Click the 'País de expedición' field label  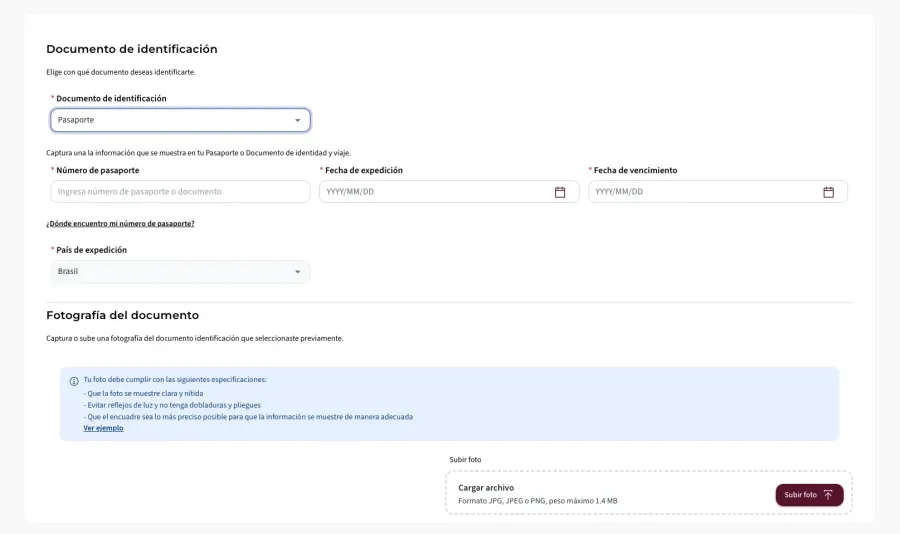(x=91, y=250)
